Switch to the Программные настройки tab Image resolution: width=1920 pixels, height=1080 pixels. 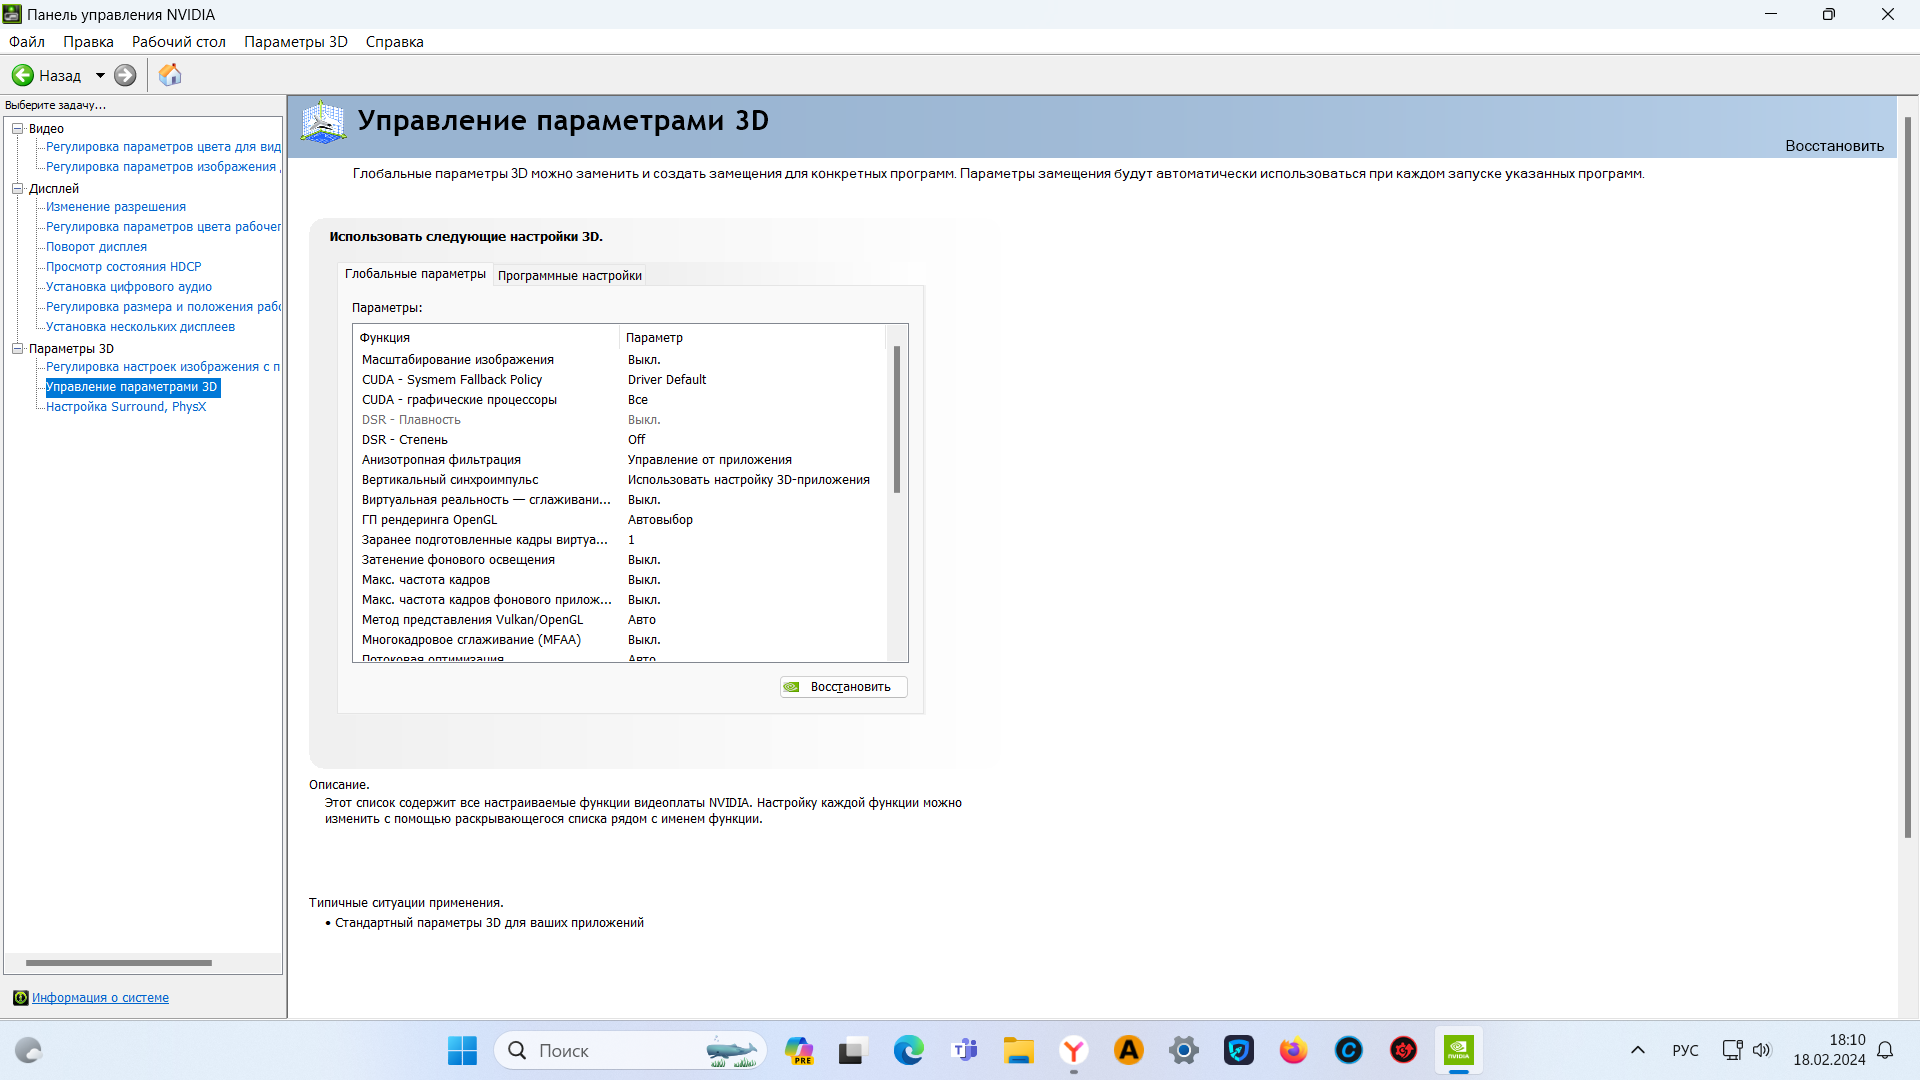[569, 275]
